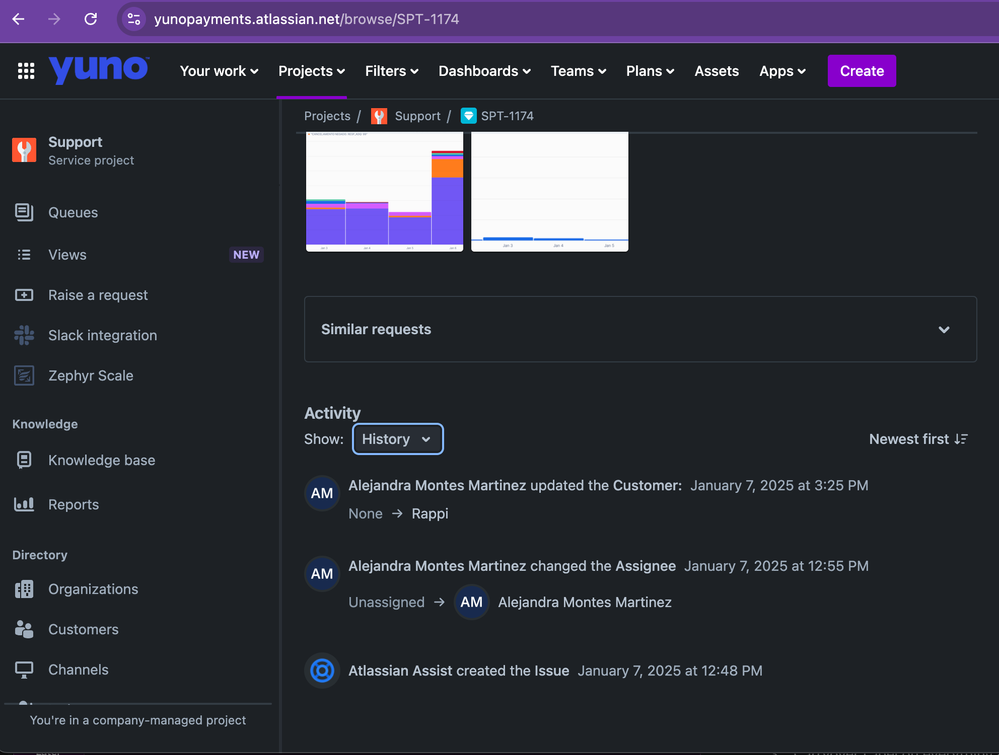Click the browser forward arrow
999x755 pixels.
click(x=54, y=19)
